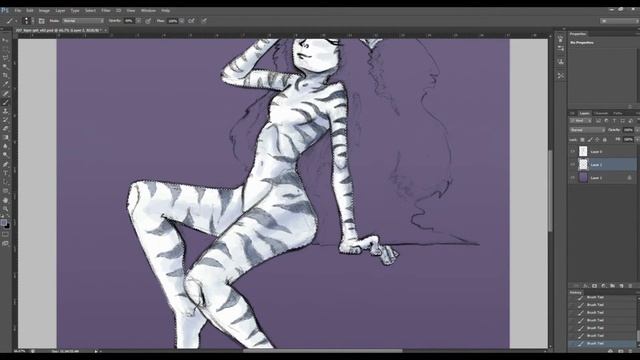Image resolution: width=640 pixels, height=360 pixels.
Task: Delete layer trash button
Action: [630, 286]
